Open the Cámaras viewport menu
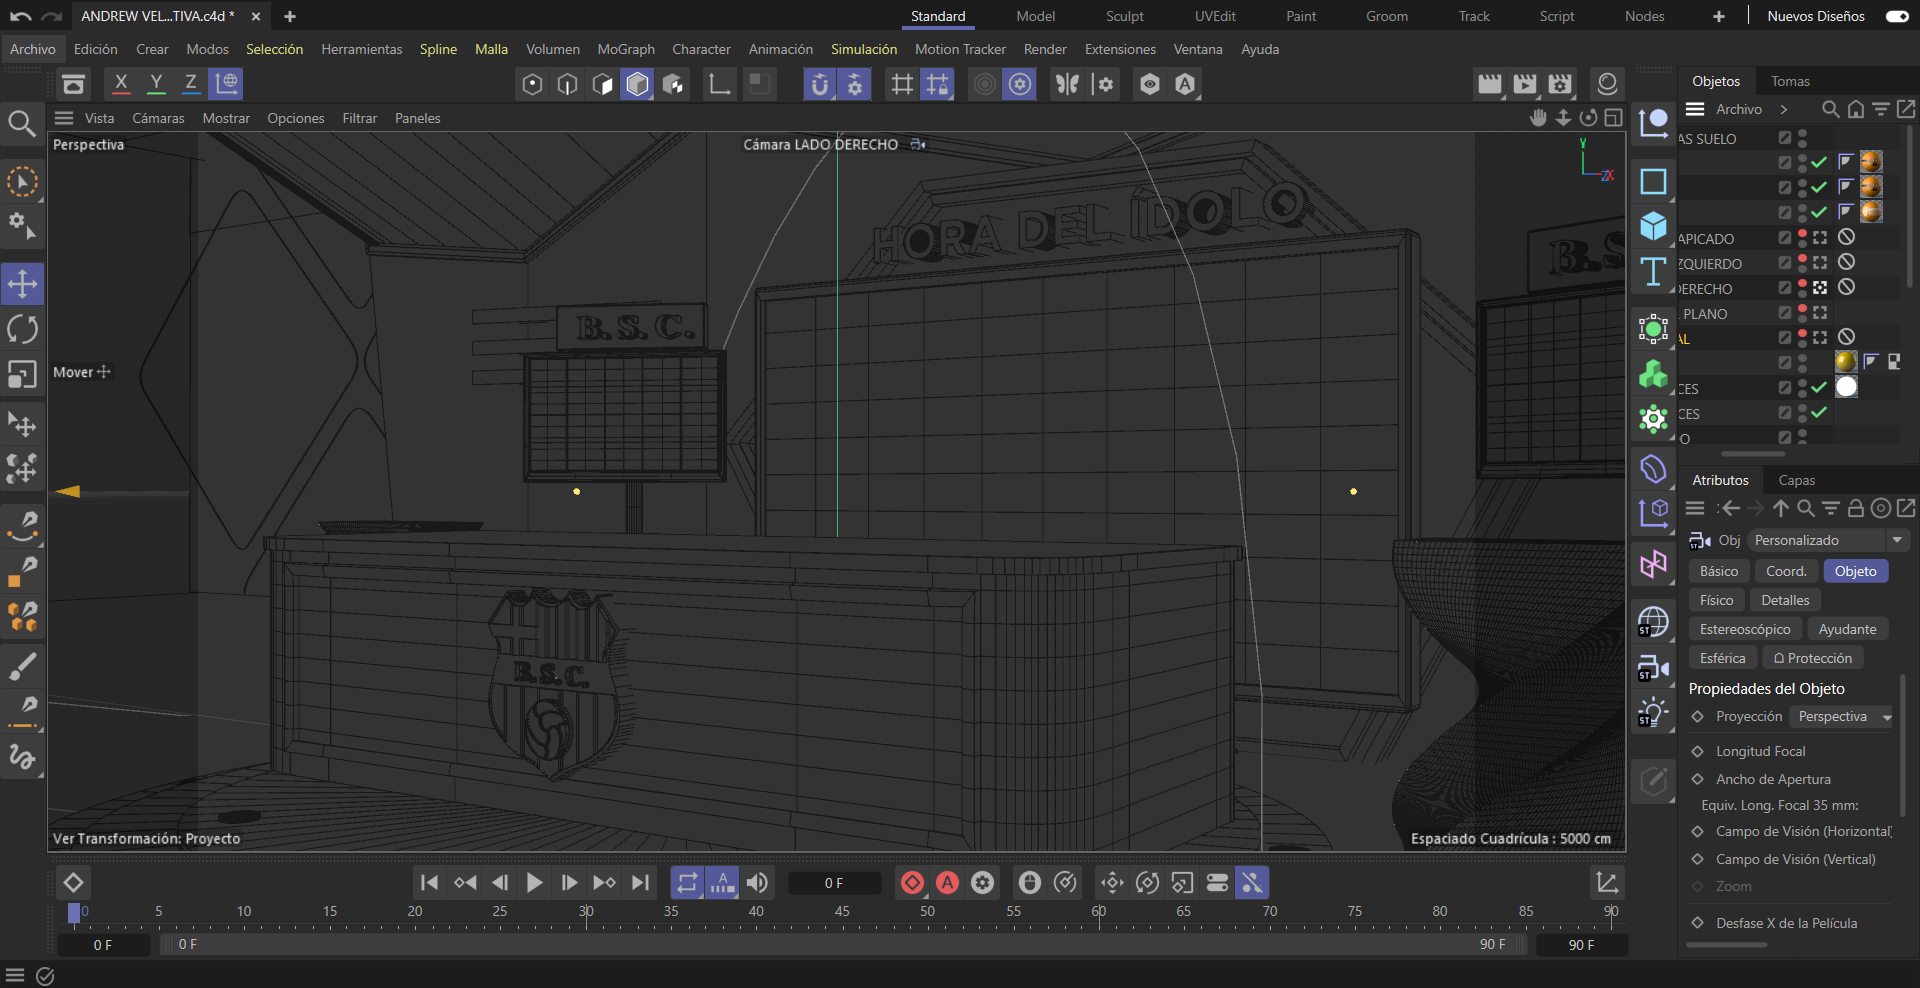Image resolution: width=1920 pixels, height=988 pixels. (x=158, y=118)
